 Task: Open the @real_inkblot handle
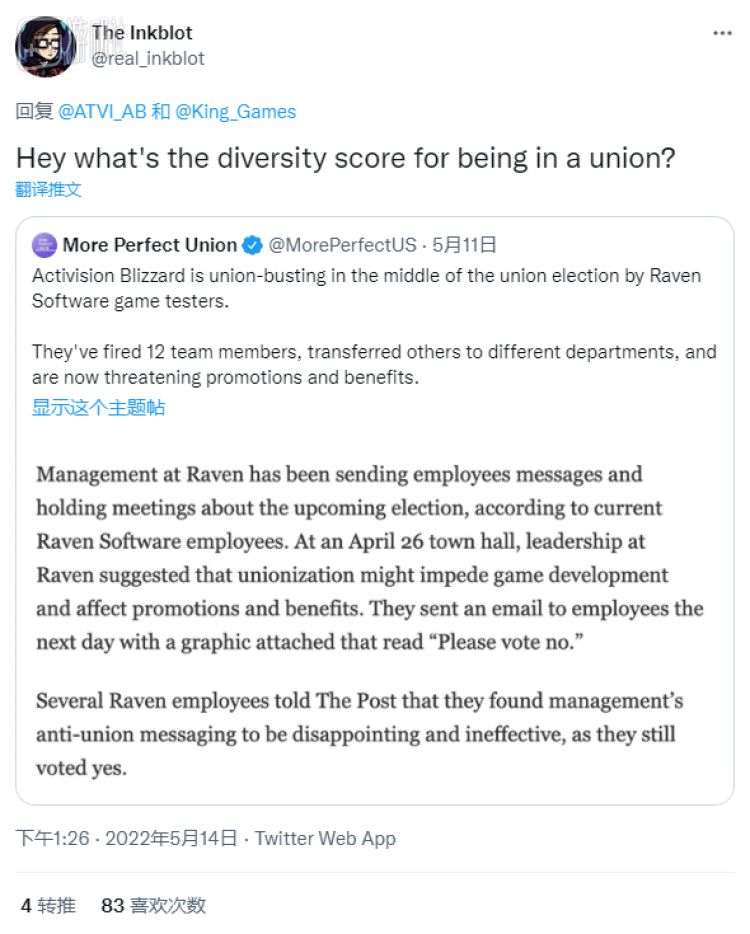click(x=148, y=58)
